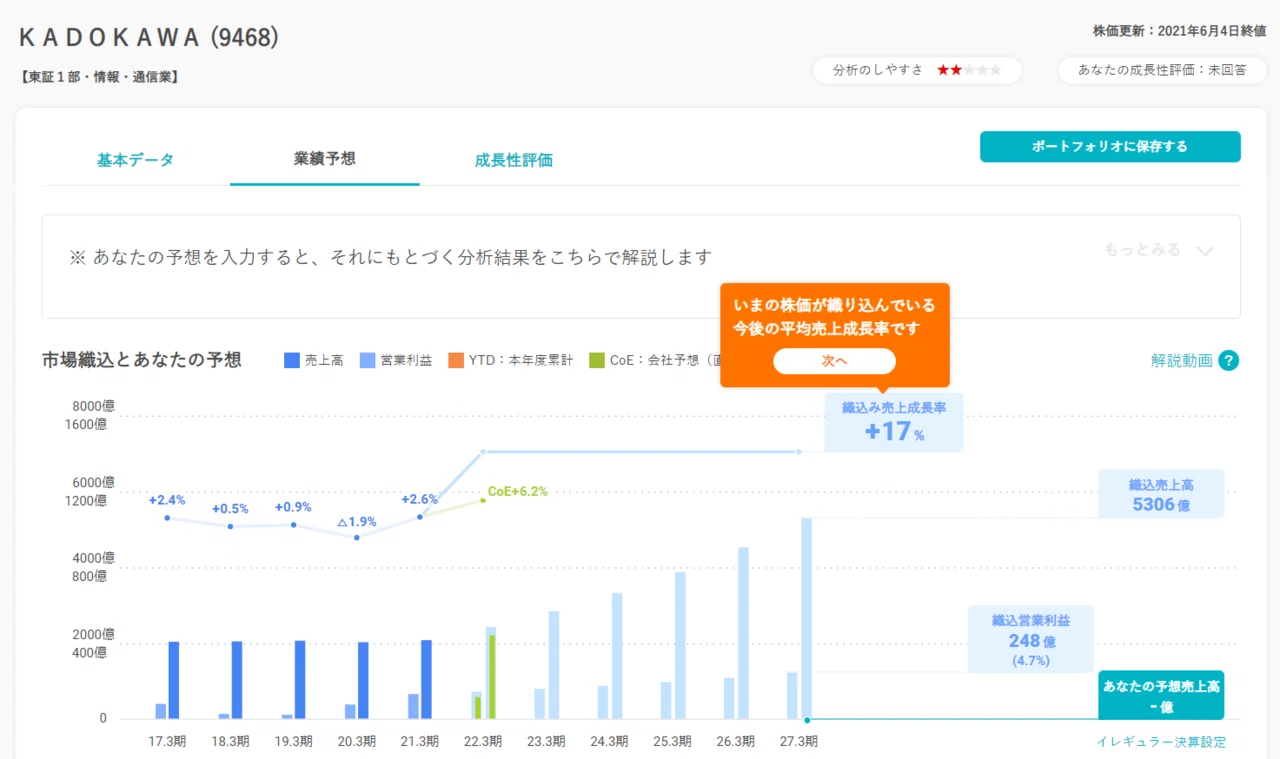1280x759 pixels.
Task: Click the green CoE+6.2% data point
Action: (x=483, y=499)
